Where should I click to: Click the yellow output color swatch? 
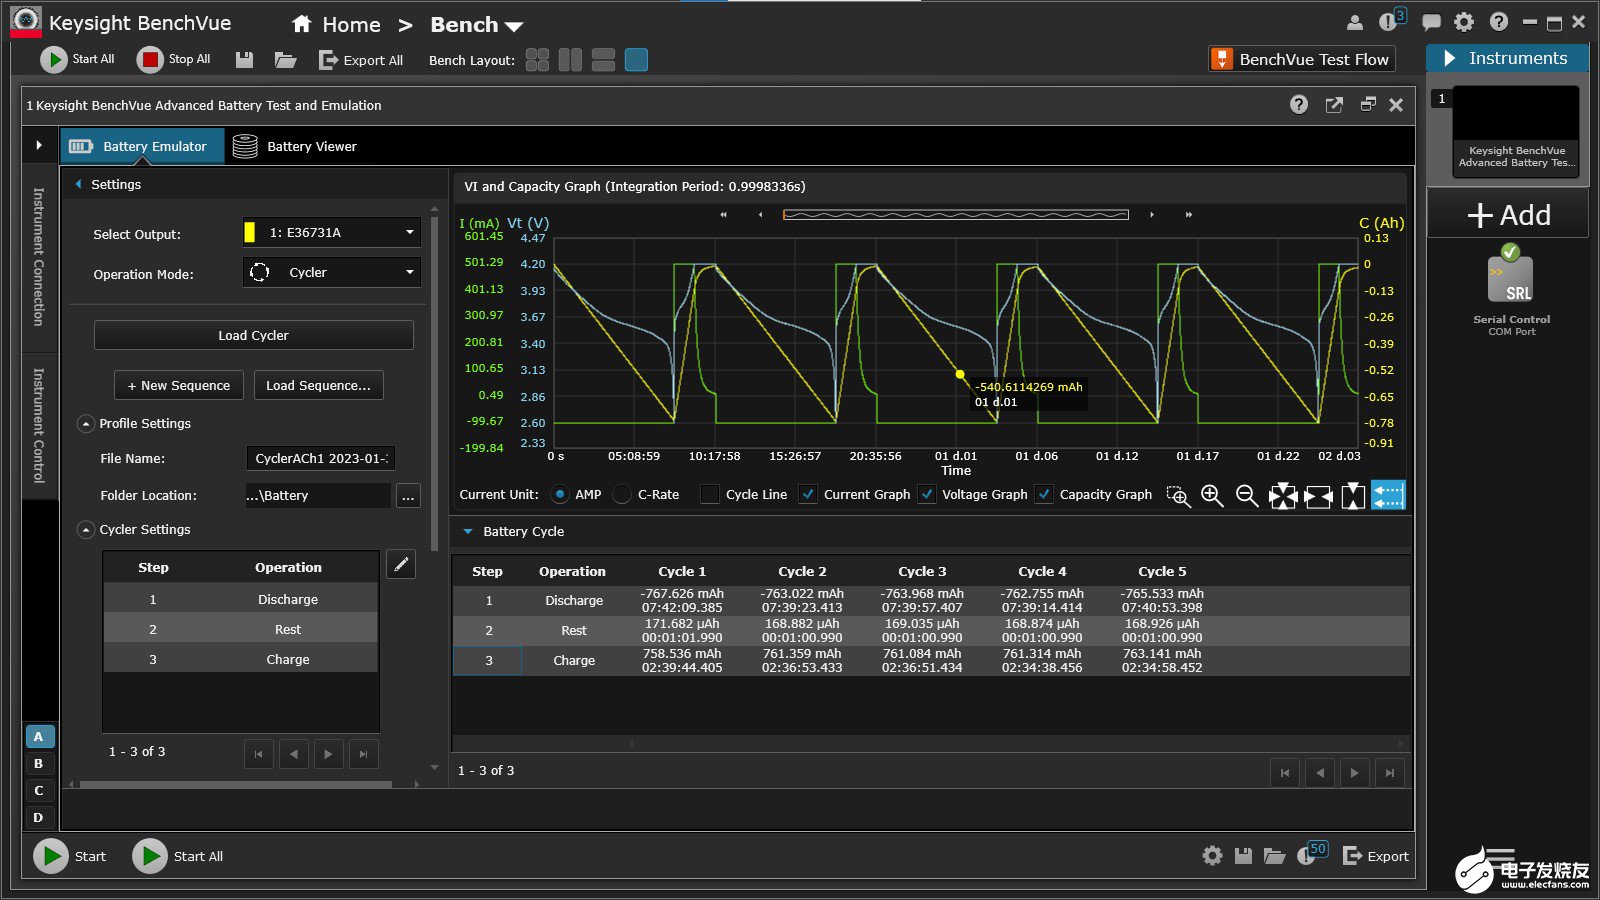[x=249, y=232]
